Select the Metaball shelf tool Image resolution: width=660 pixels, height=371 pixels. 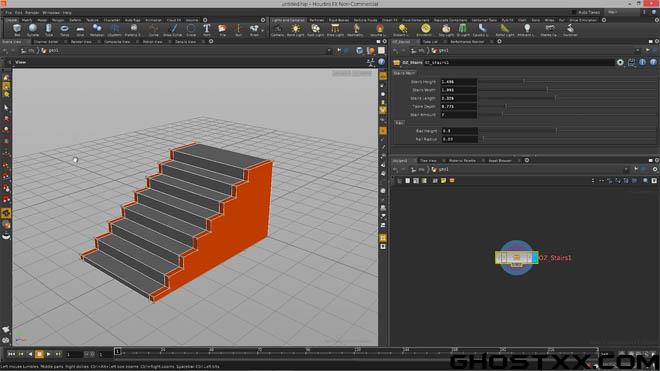[x=97, y=30]
